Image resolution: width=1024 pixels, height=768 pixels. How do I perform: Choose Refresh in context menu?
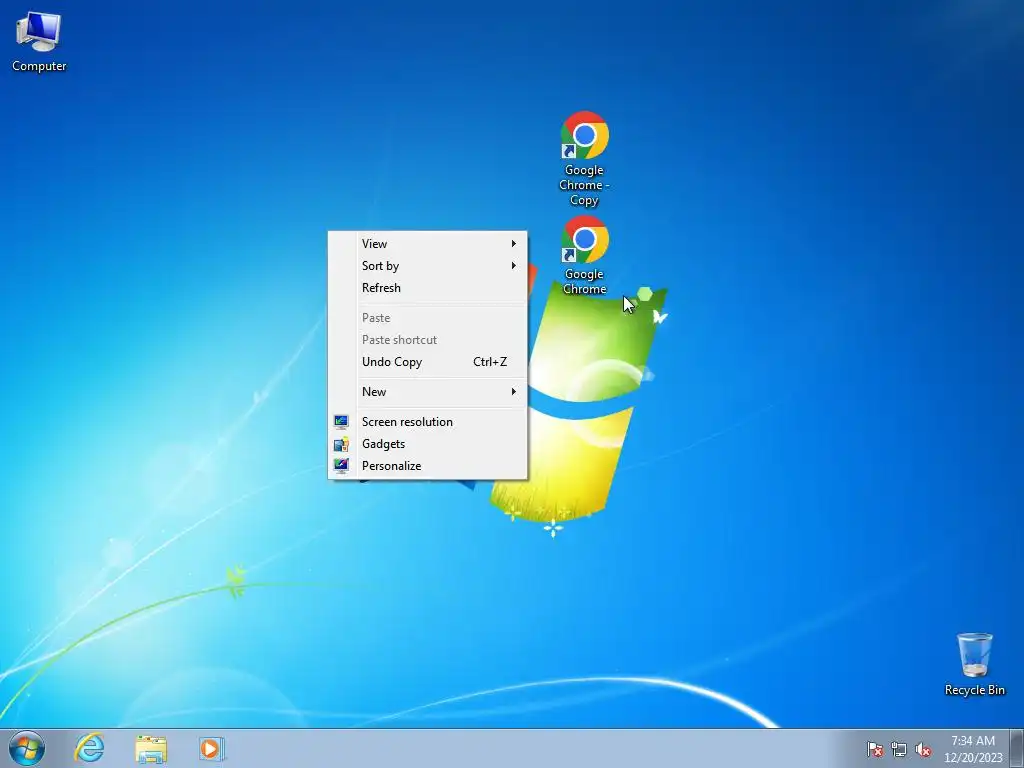coord(428,288)
